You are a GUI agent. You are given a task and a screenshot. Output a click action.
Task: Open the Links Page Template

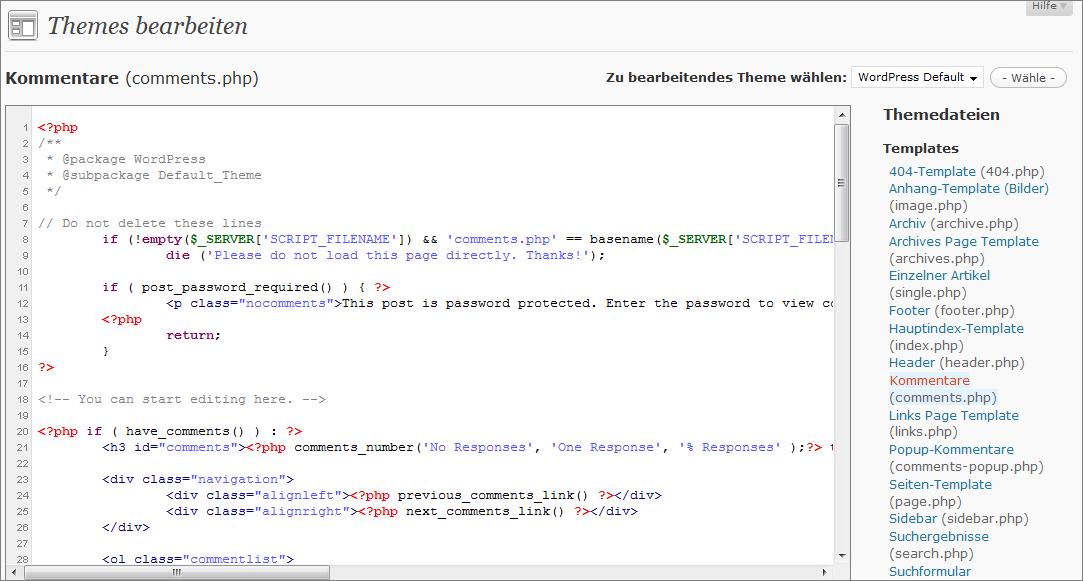click(953, 415)
